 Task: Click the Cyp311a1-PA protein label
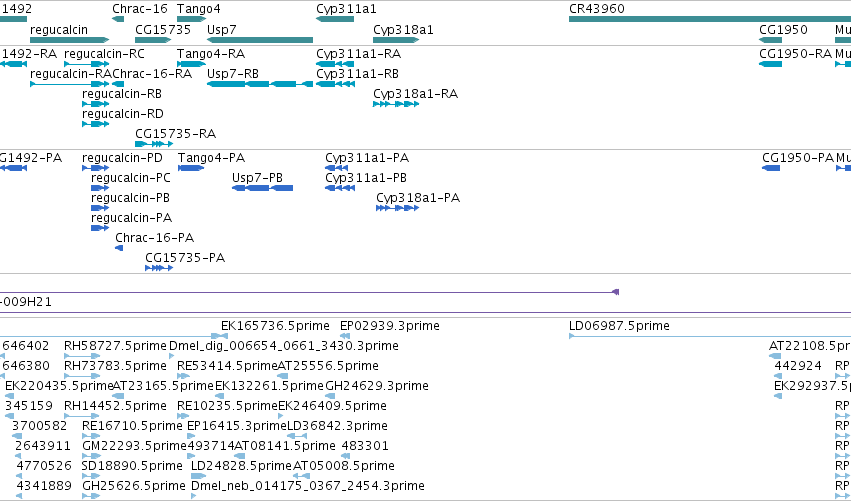click(x=367, y=158)
